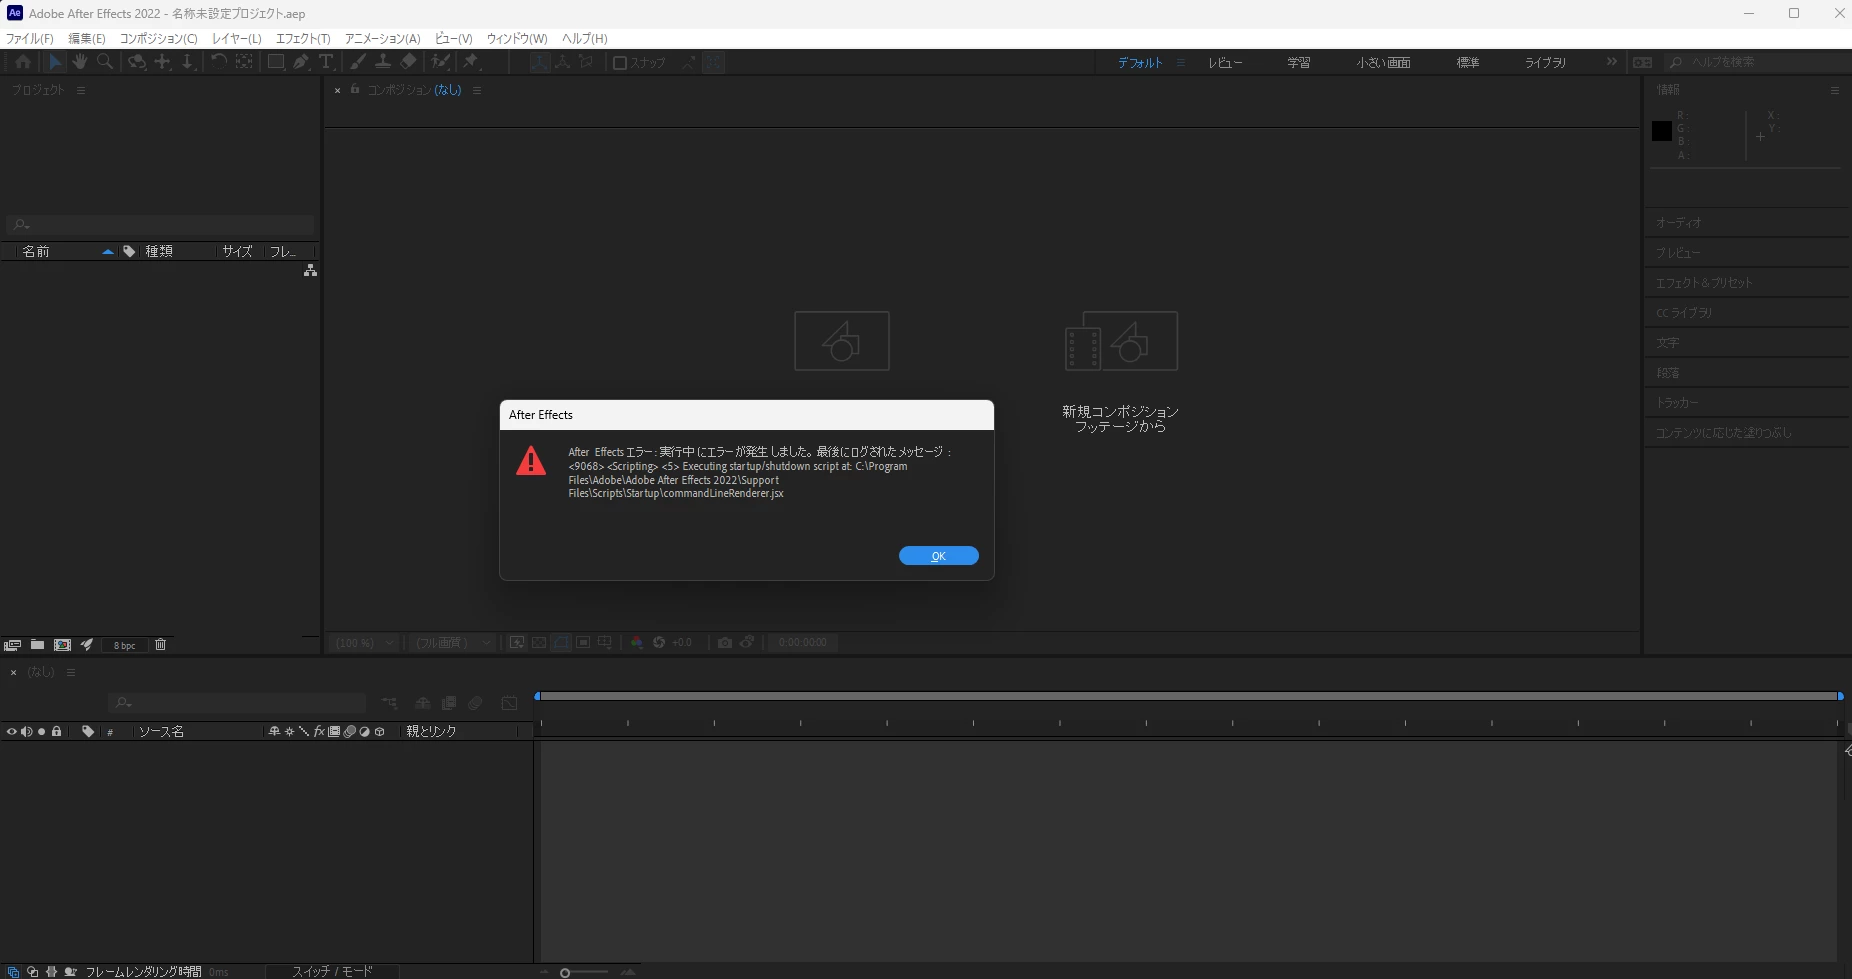The width and height of the screenshot is (1852, 979).
Task: Switch to the レビュー workspace
Action: click(1225, 63)
